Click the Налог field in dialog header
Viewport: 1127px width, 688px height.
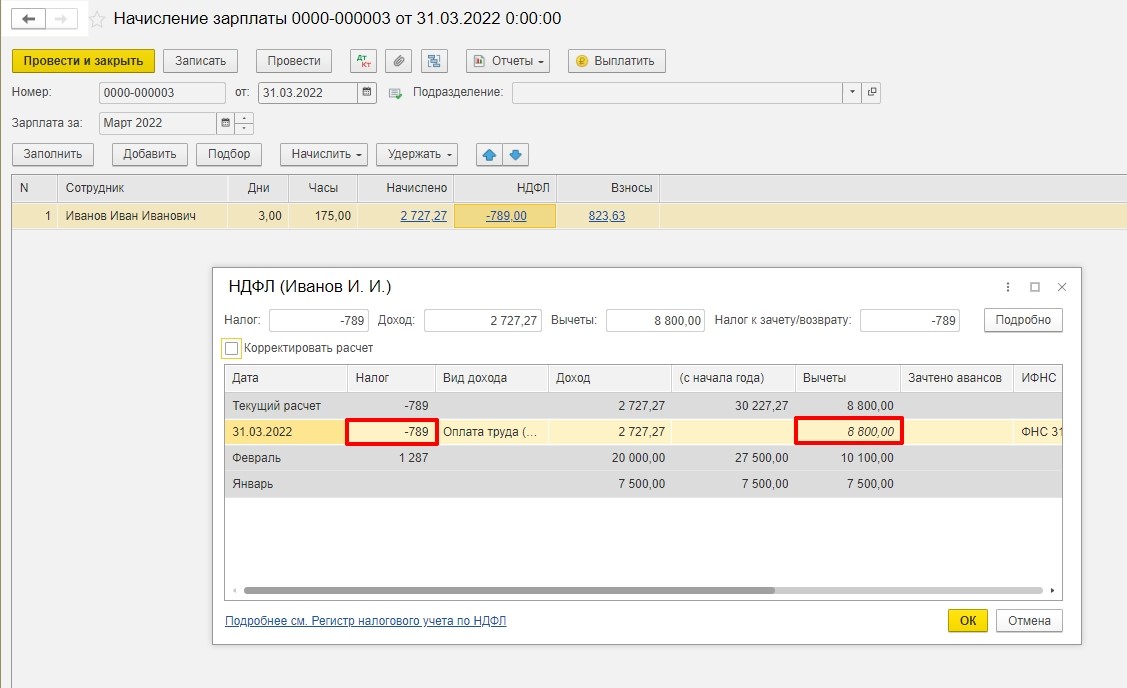coord(319,321)
